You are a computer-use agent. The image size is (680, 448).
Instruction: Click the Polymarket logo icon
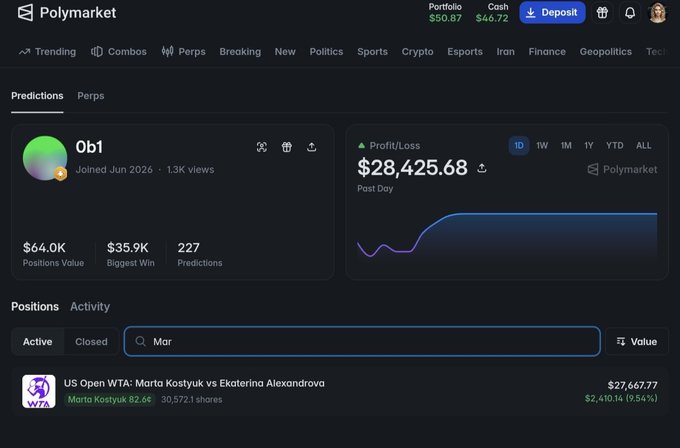click(x=25, y=13)
